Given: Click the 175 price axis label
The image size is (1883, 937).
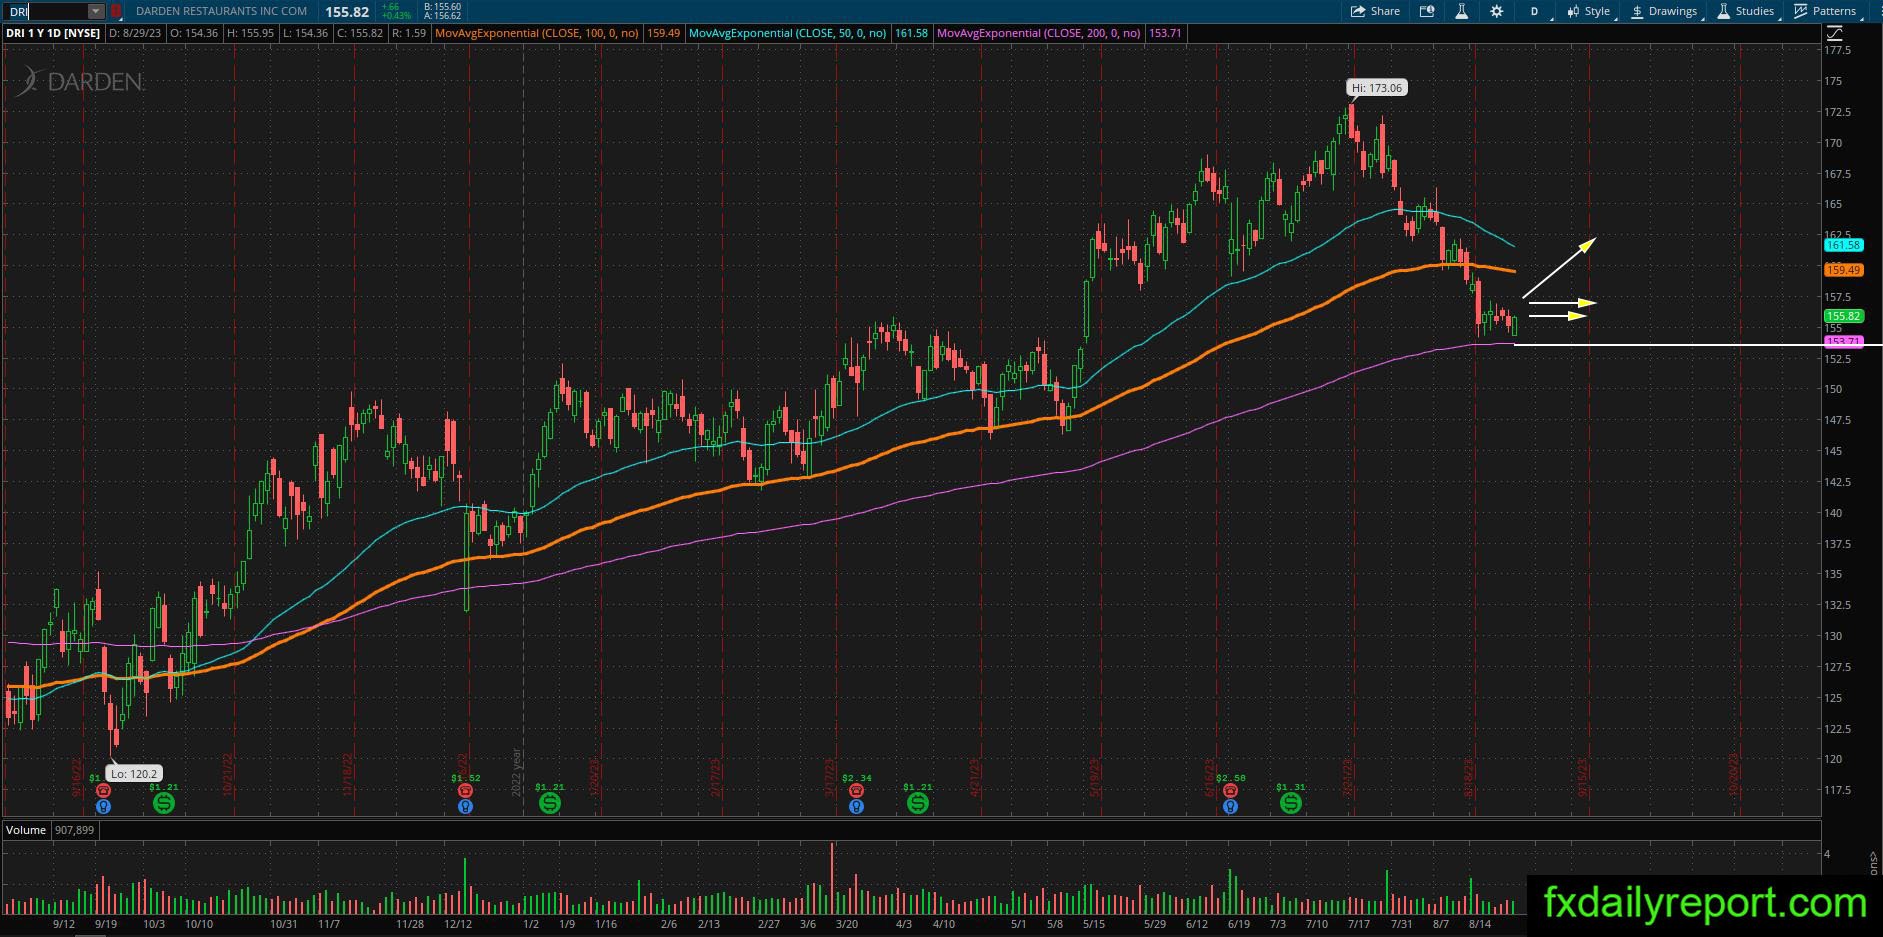Looking at the screenshot, I should tap(1833, 81).
